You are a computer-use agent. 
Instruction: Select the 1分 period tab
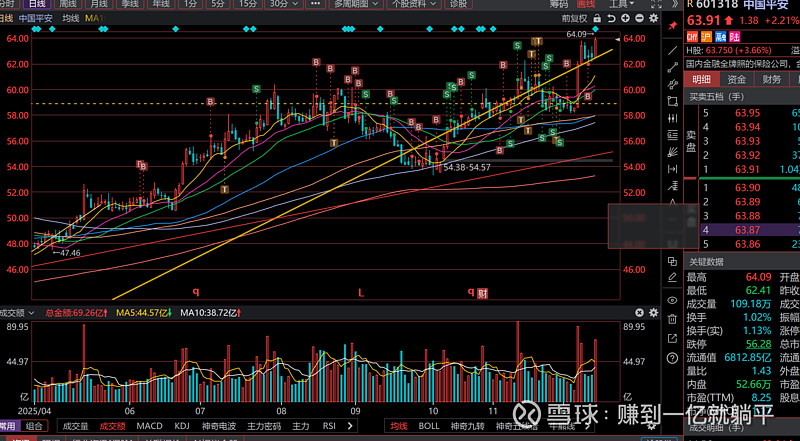190,4
